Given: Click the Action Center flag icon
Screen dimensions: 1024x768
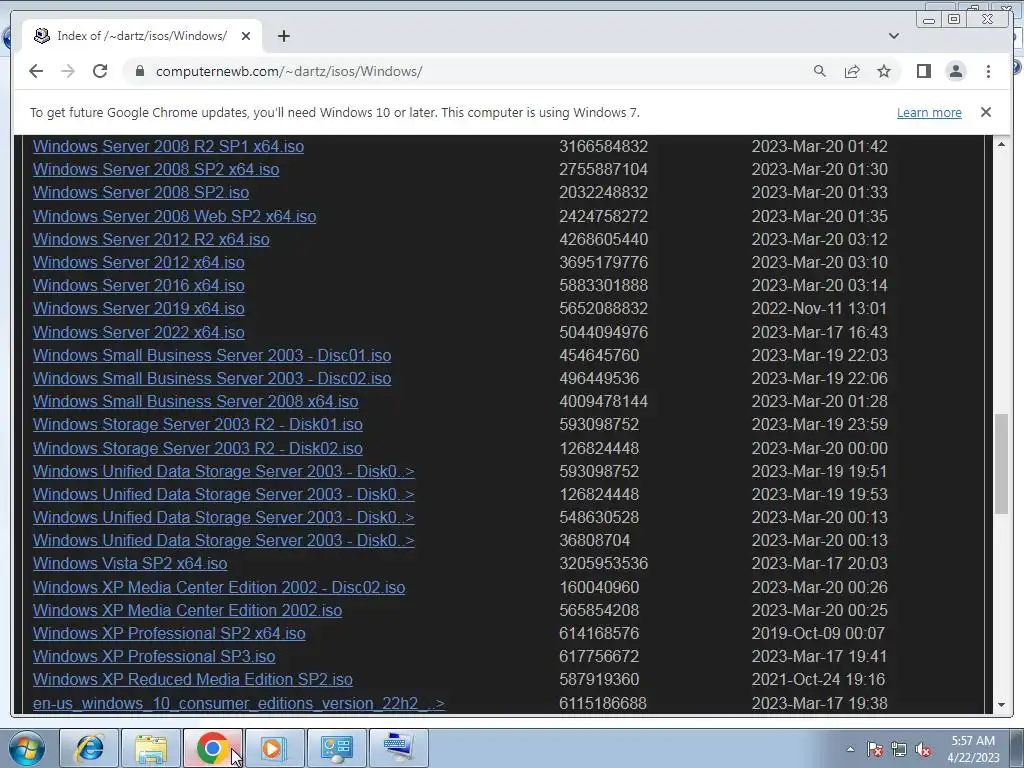Looking at the screenshot, I should coord(875,750).
